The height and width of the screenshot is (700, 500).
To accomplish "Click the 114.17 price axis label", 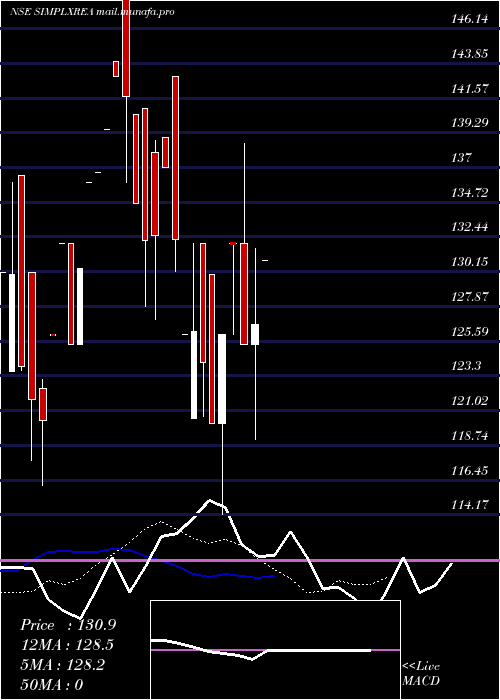I will click(470, 505).
